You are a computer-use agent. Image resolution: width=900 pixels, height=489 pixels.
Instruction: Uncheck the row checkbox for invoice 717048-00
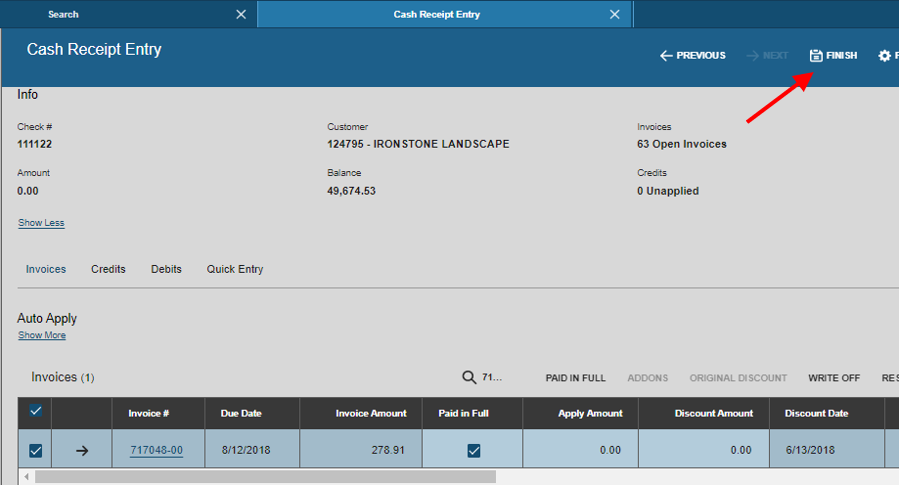pos(36,451)
